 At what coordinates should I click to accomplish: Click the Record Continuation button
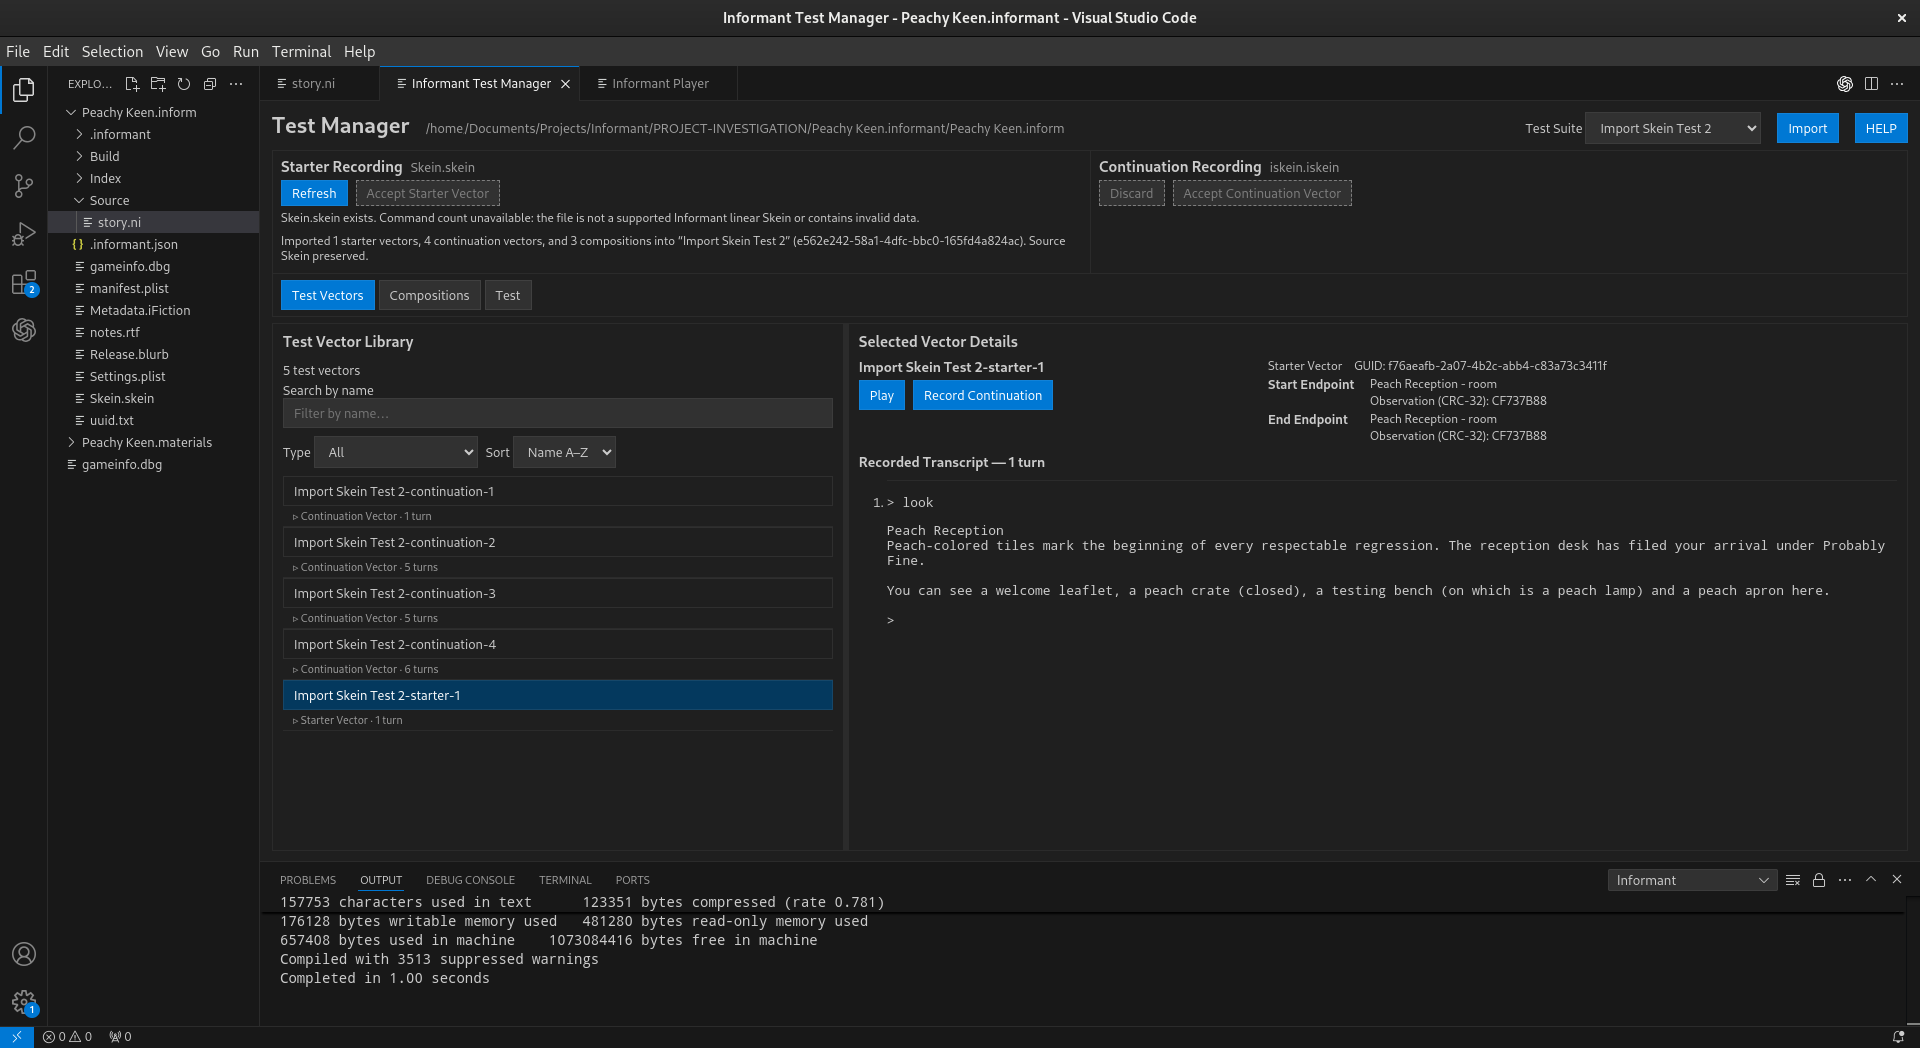pos(982,395)
